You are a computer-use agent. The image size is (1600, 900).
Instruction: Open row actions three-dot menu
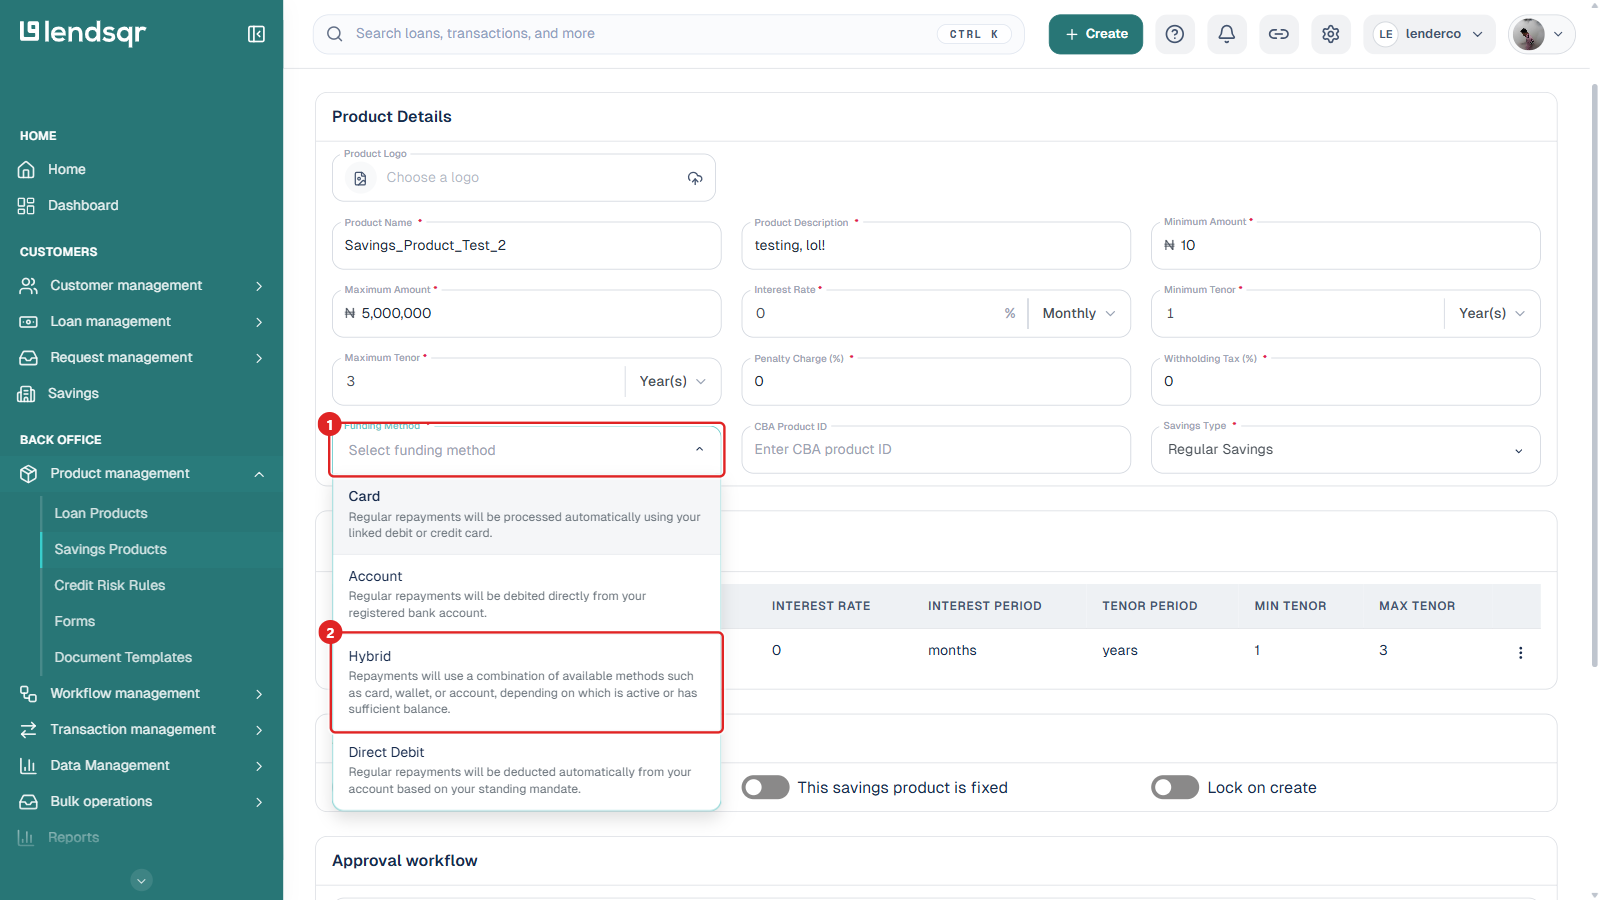click(x=1520, y=652)
